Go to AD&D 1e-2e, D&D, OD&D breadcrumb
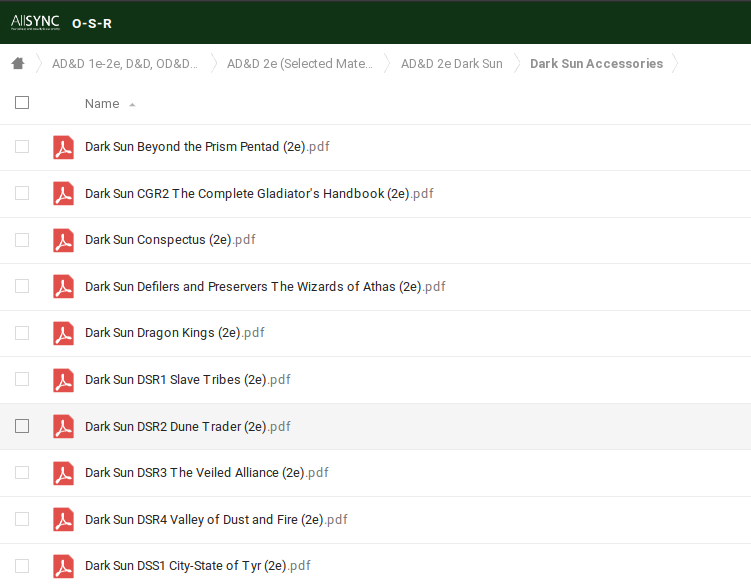751x588 pixels. click(x=125, y=64)
